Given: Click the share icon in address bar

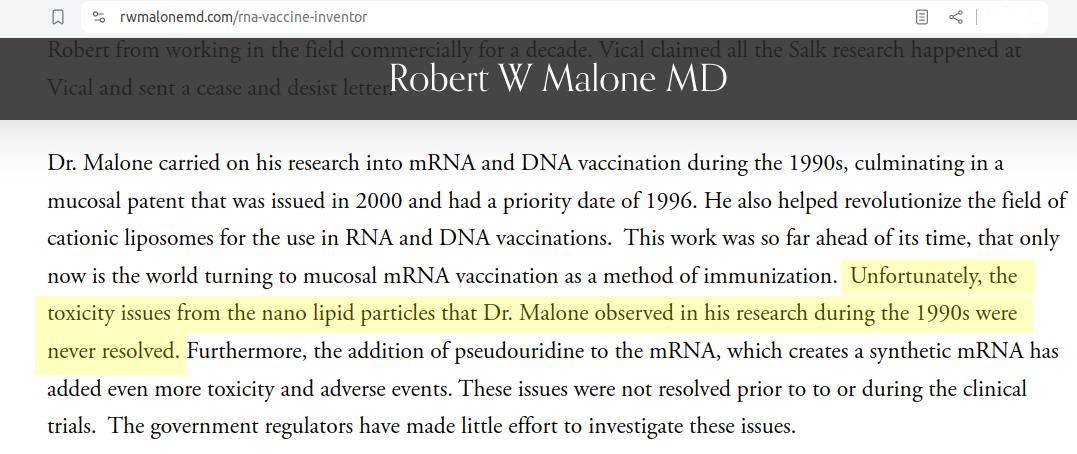Looking at the screenshot, I should coord(956,17).
